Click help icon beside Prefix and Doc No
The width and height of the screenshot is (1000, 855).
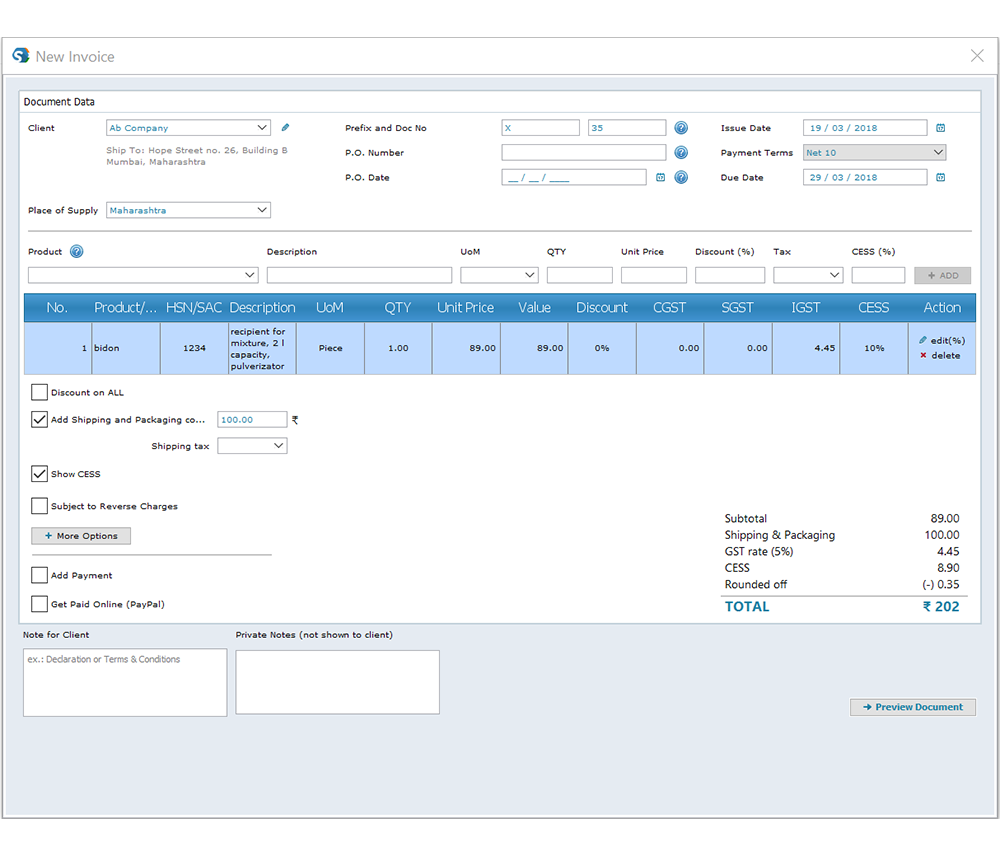click(681, 128)
